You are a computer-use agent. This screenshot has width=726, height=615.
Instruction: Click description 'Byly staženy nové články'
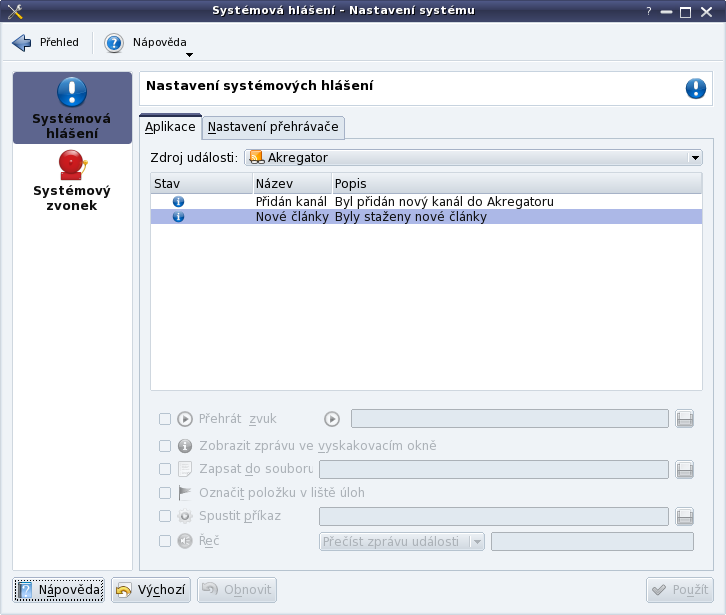(411, 217)
